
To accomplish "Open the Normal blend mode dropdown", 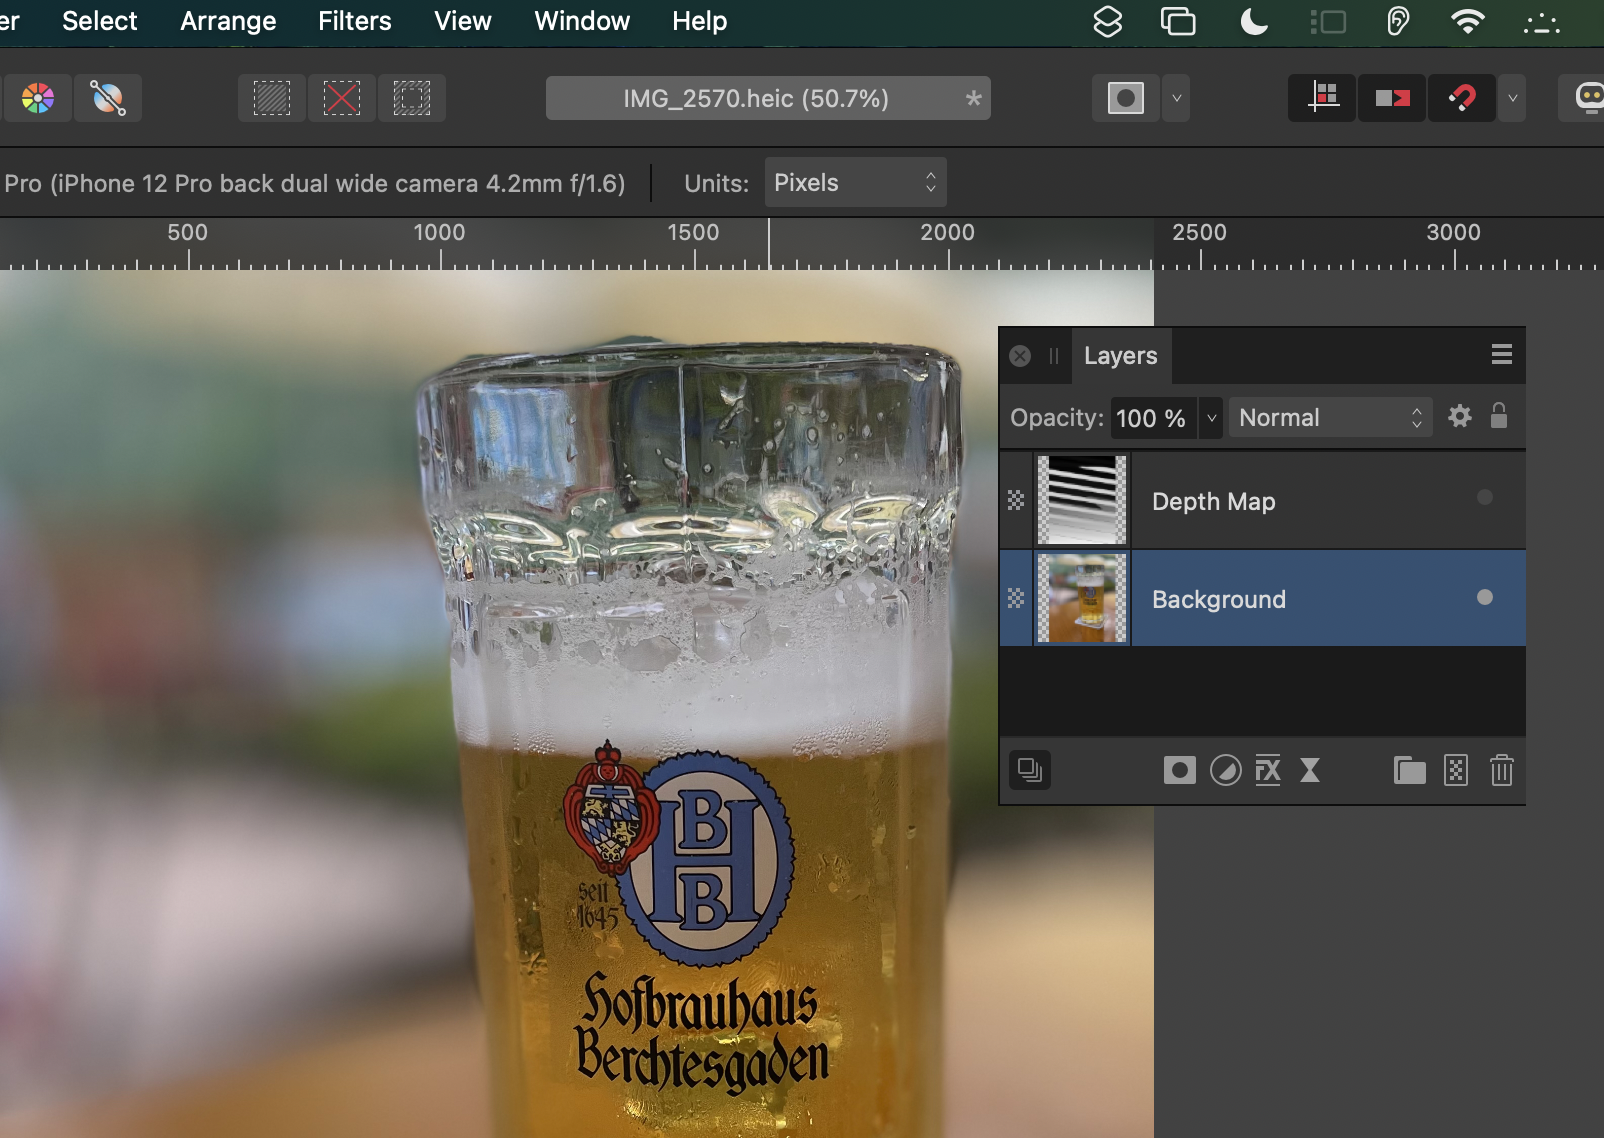I will (x=1330, y=418).
